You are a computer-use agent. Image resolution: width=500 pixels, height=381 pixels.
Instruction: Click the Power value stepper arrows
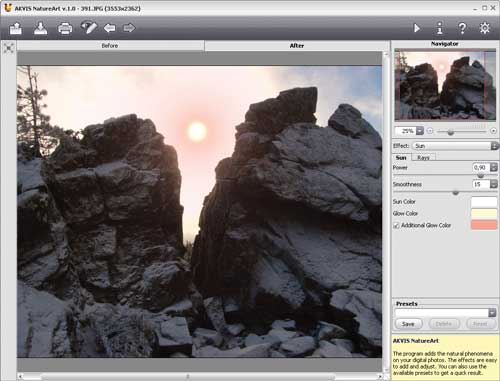[x=494, y=167]
